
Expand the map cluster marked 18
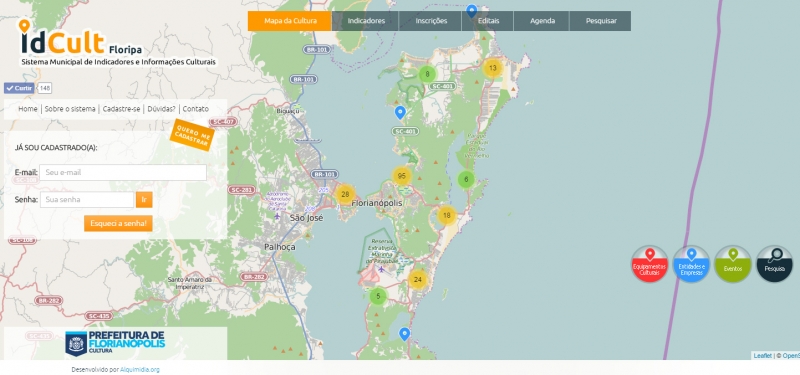pyautogui.click(x=446, y=215)
